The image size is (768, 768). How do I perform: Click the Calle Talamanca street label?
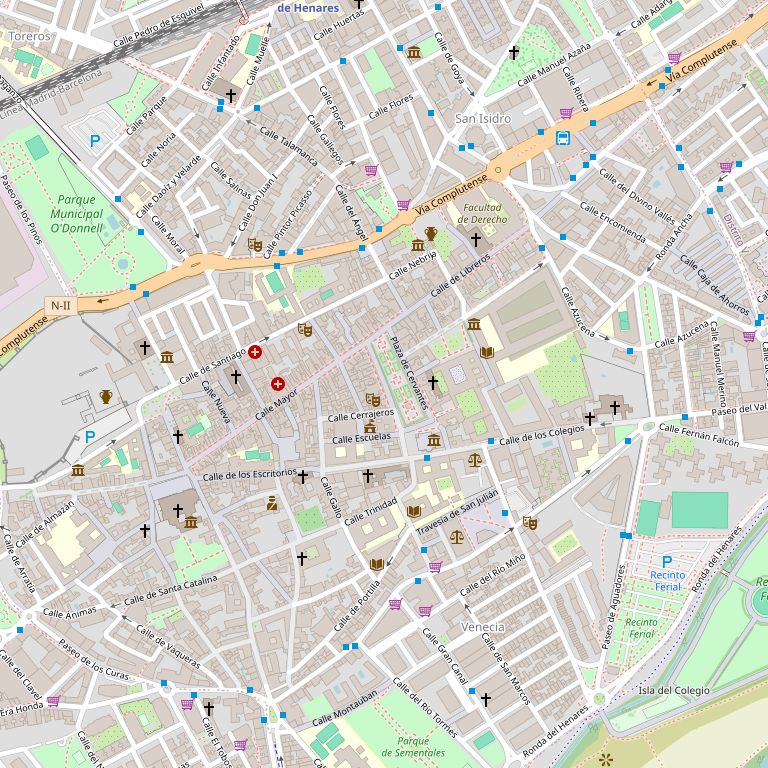(x=289, y=146)
